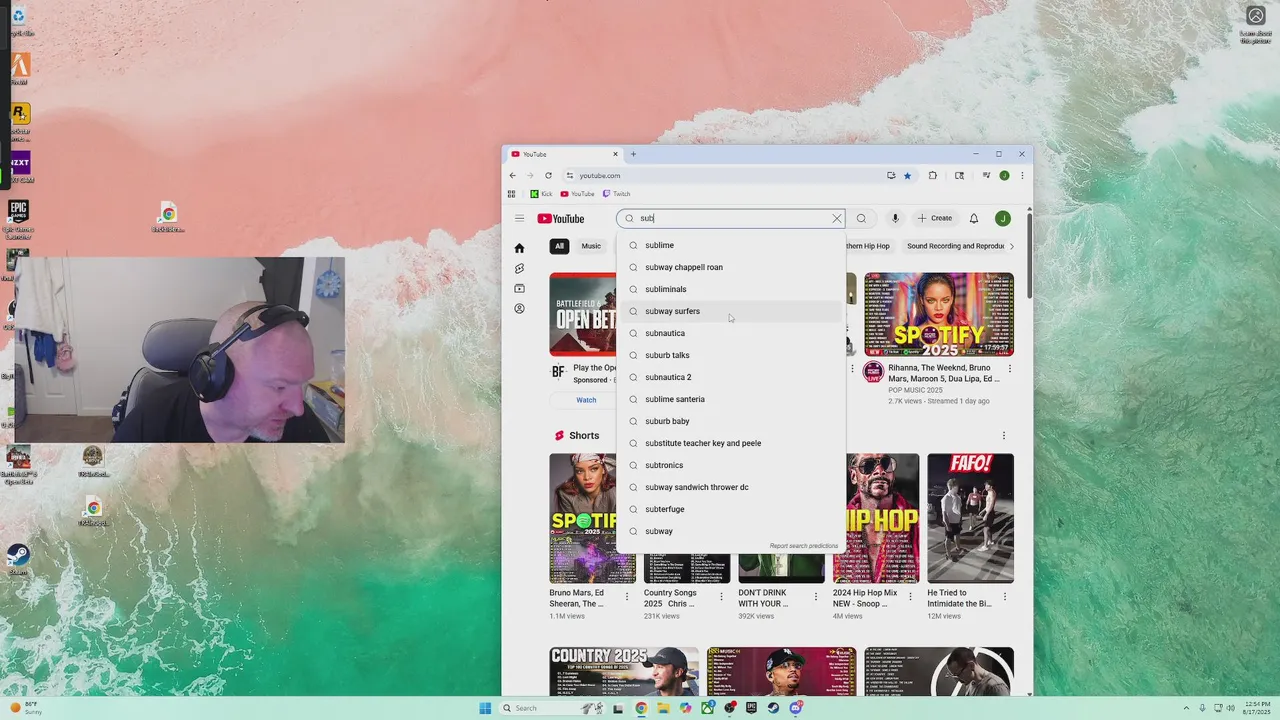The width and height of the screenshot is (1280, 720).
Task: Click the Create button
Action: 935,218
